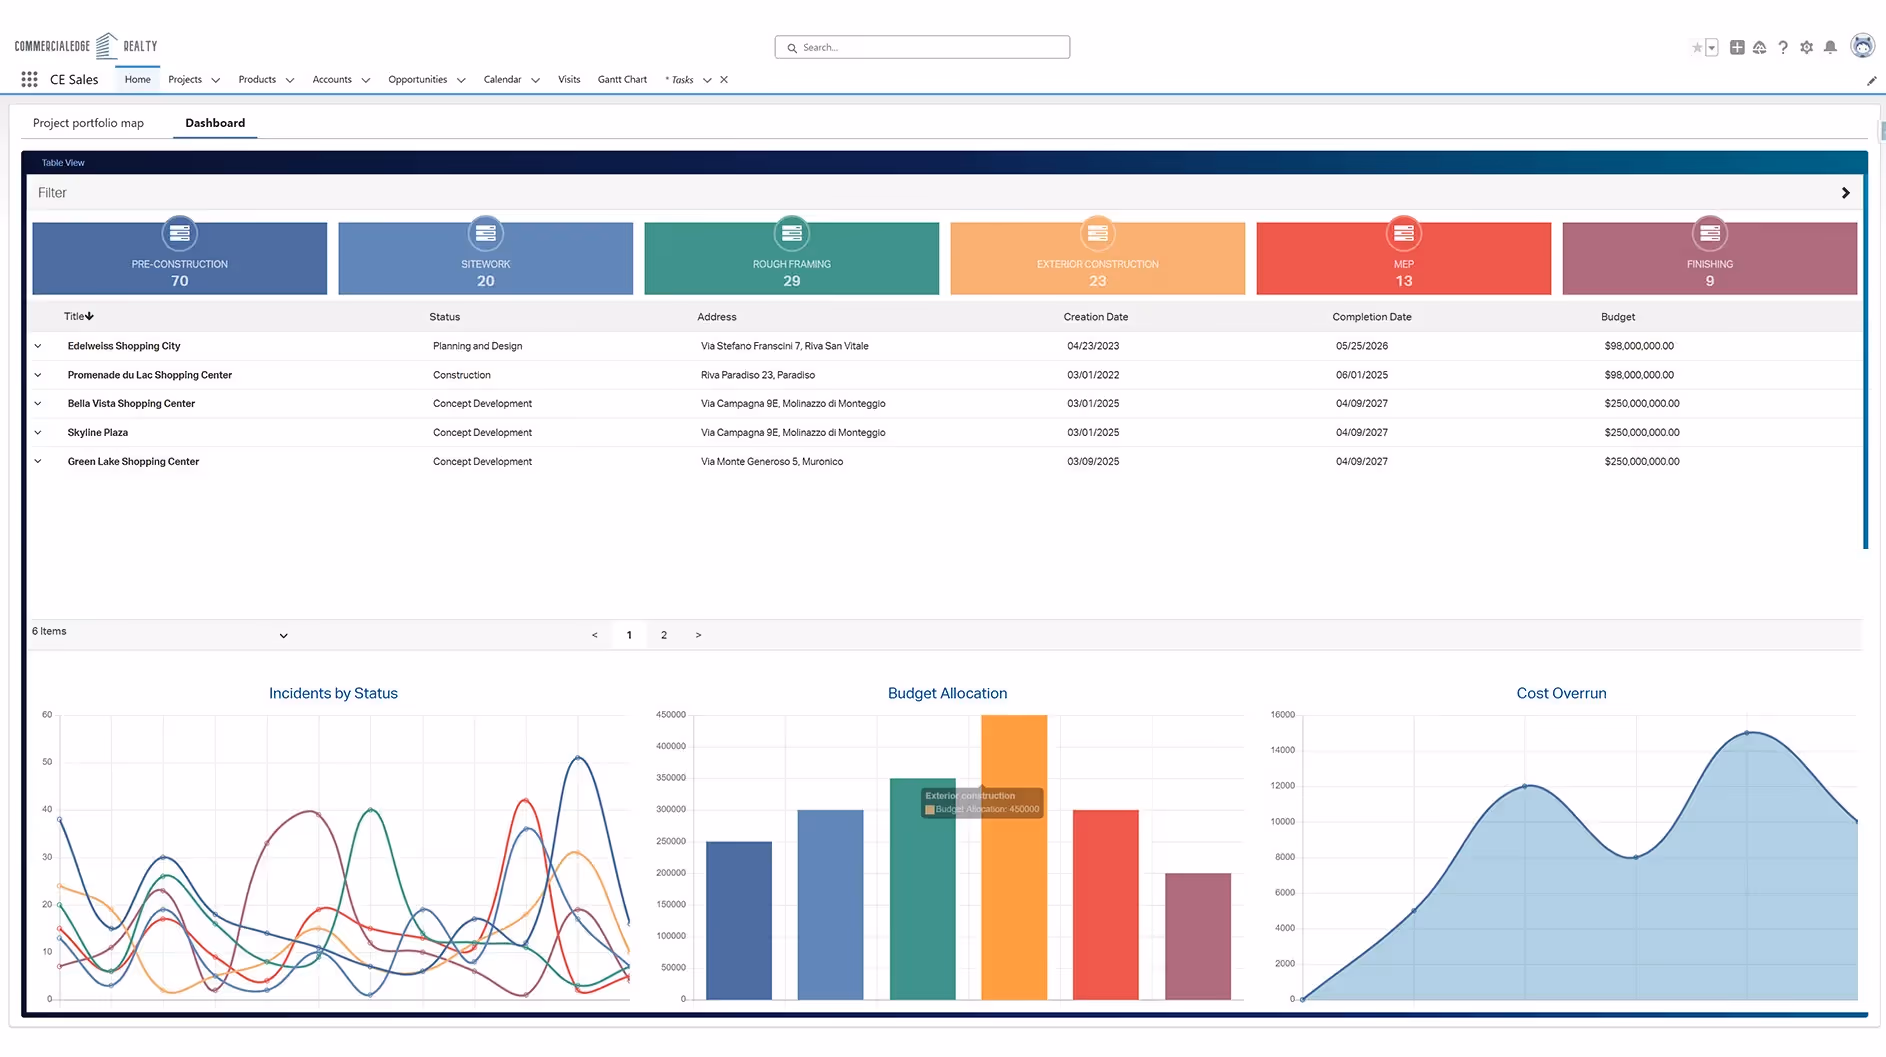Click the Bella Vista Shopping Center title
1886x1057 pixels.
pos(131,404)
